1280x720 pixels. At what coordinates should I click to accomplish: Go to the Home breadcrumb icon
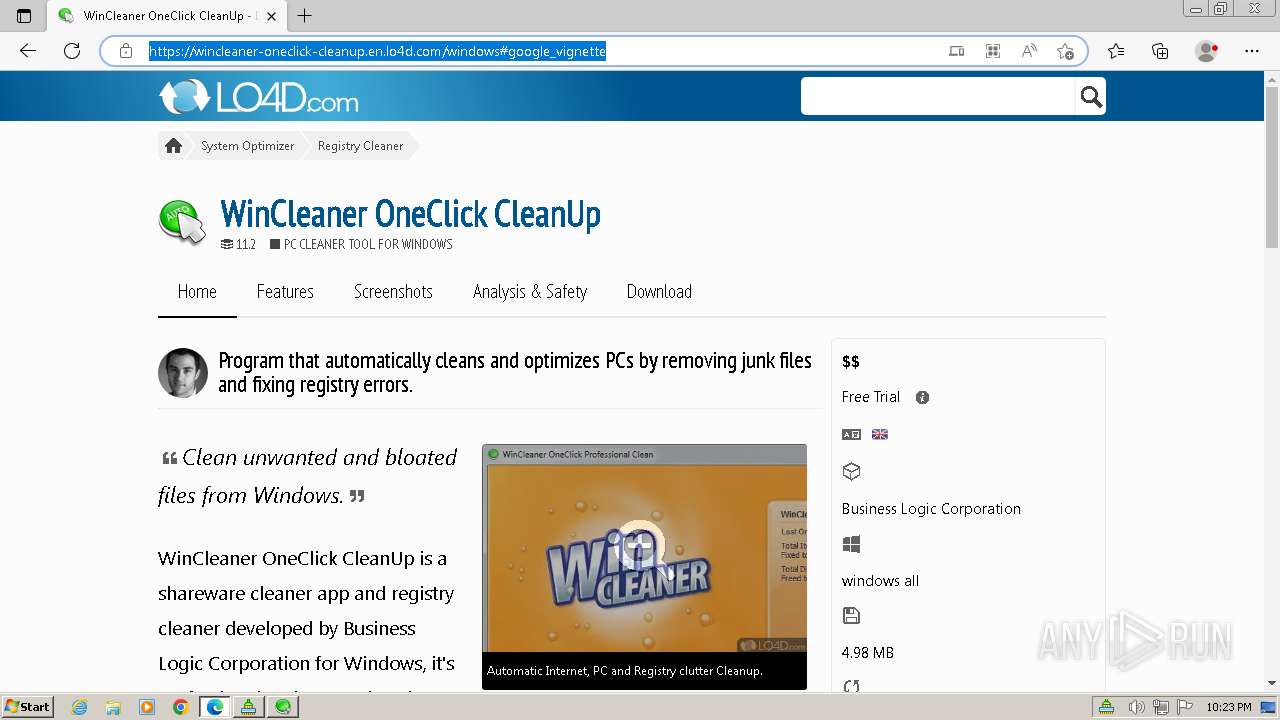[173, 146]
